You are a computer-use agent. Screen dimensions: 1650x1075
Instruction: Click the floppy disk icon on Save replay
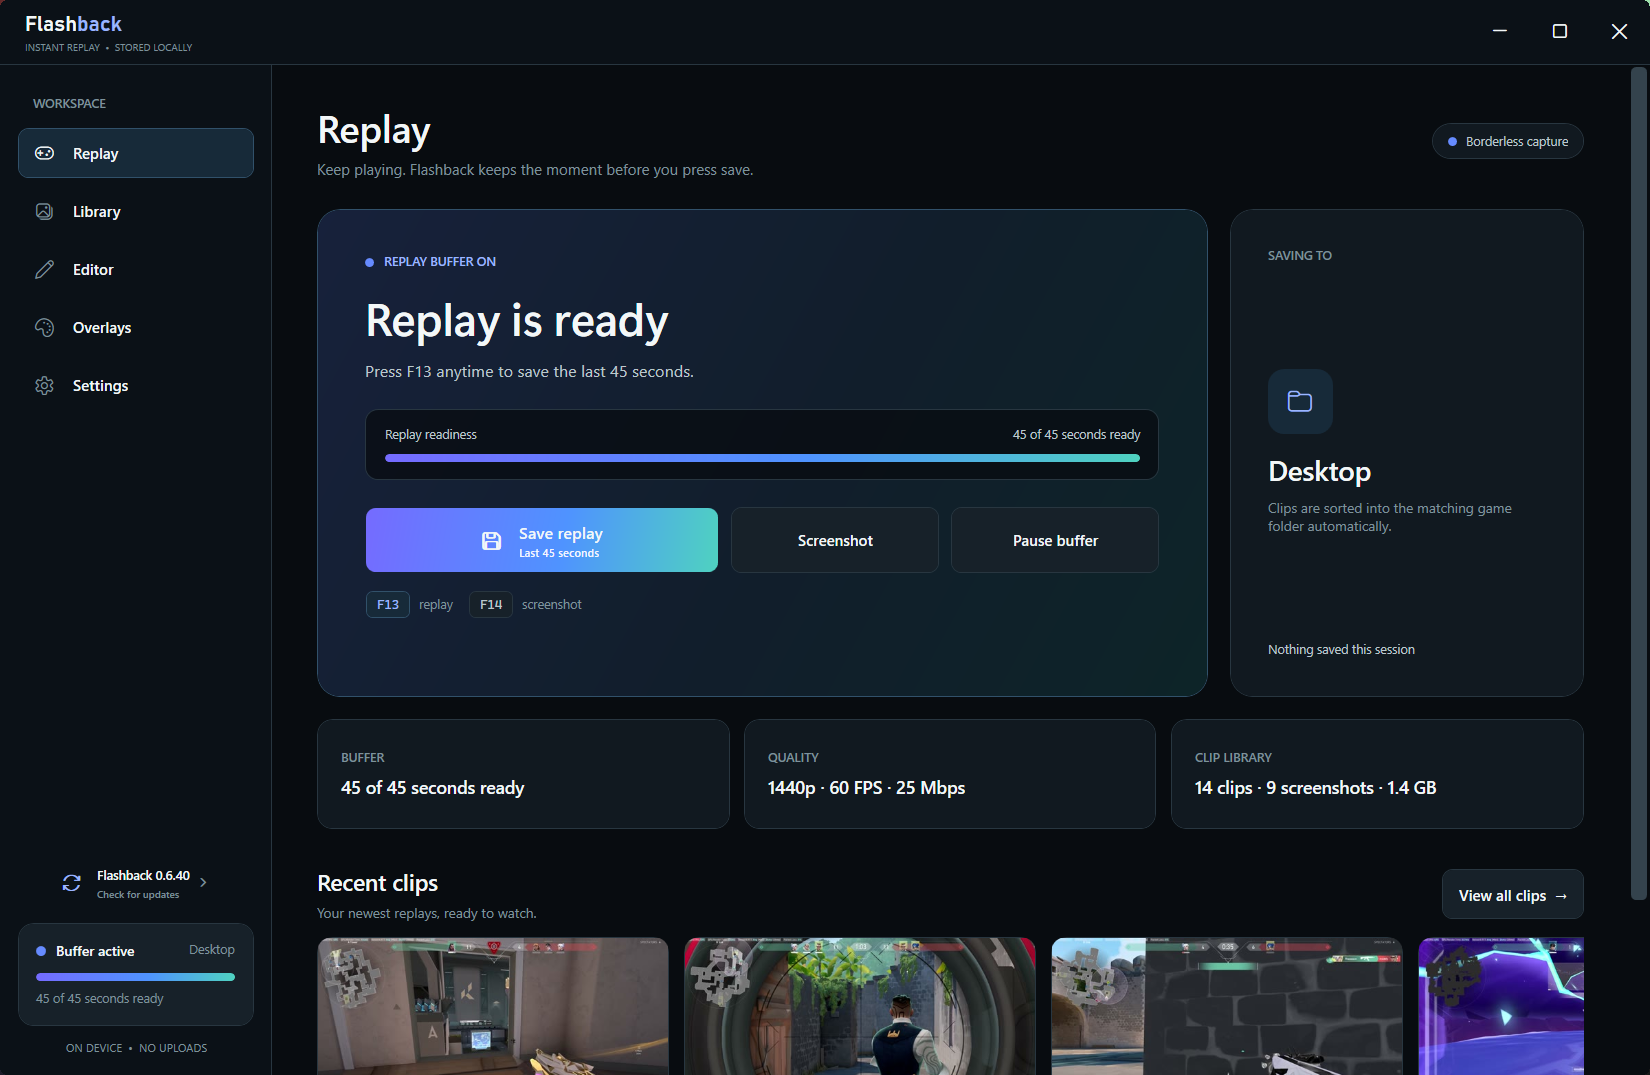point(491,540)
